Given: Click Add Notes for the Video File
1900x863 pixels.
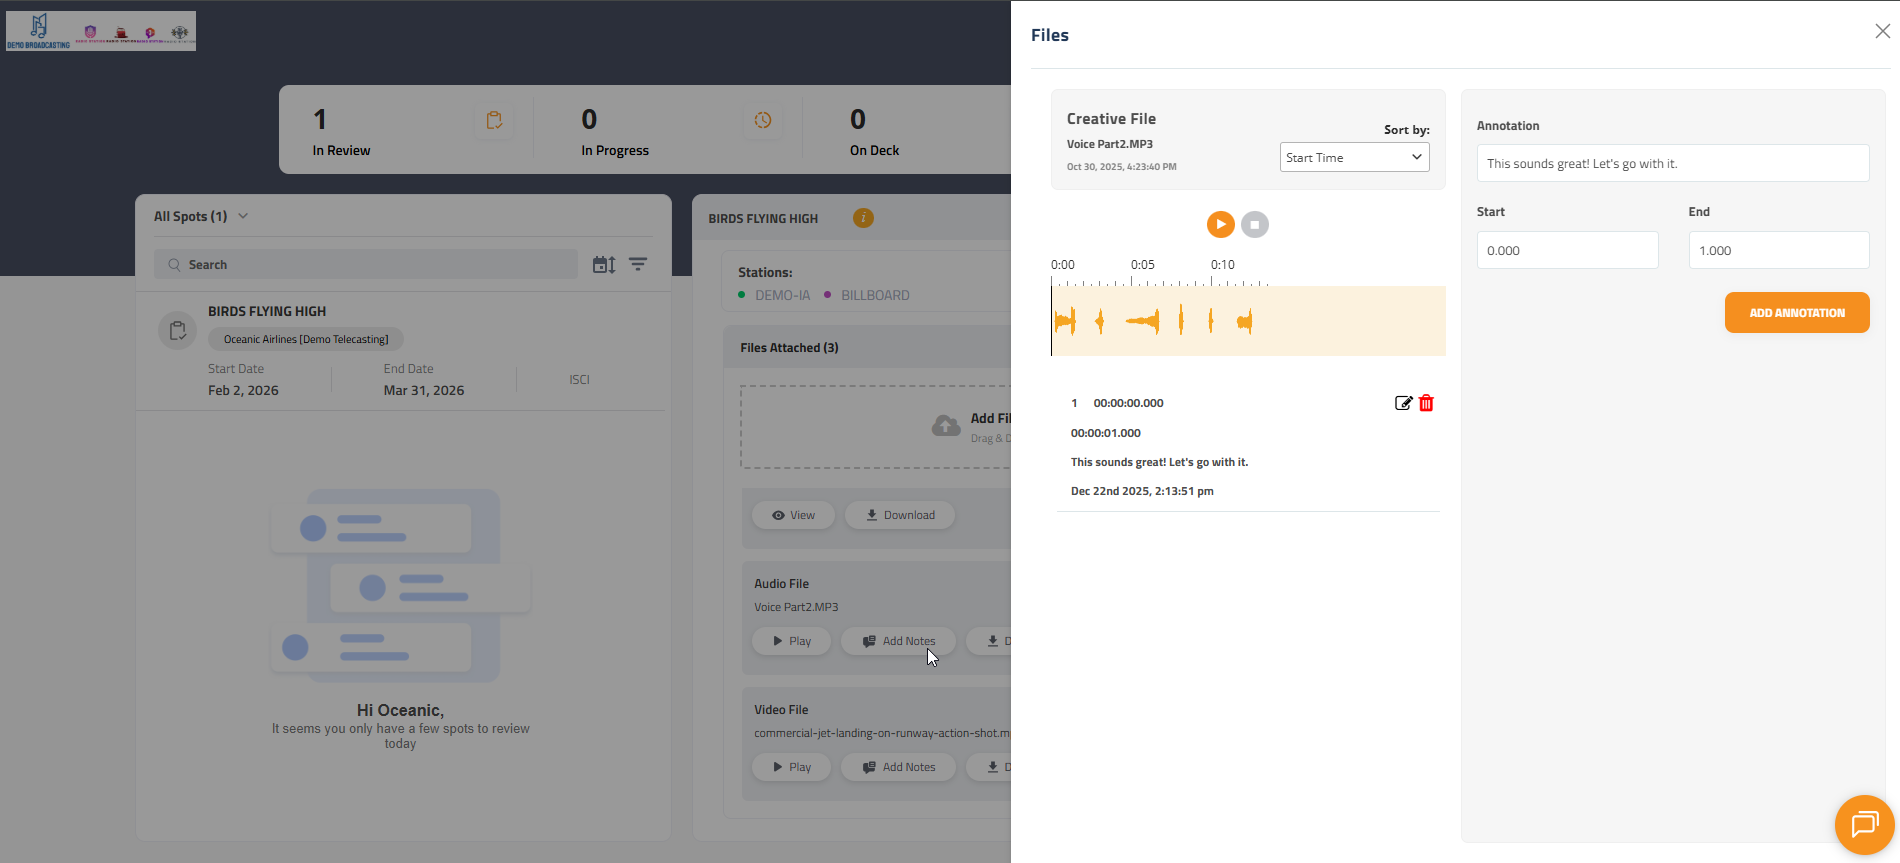Looking at the screenshot, I should point(898,767).
